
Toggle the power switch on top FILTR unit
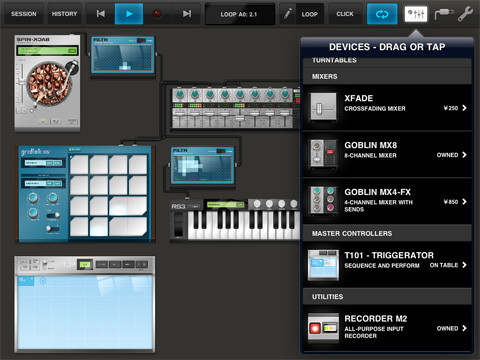(141, 41)
